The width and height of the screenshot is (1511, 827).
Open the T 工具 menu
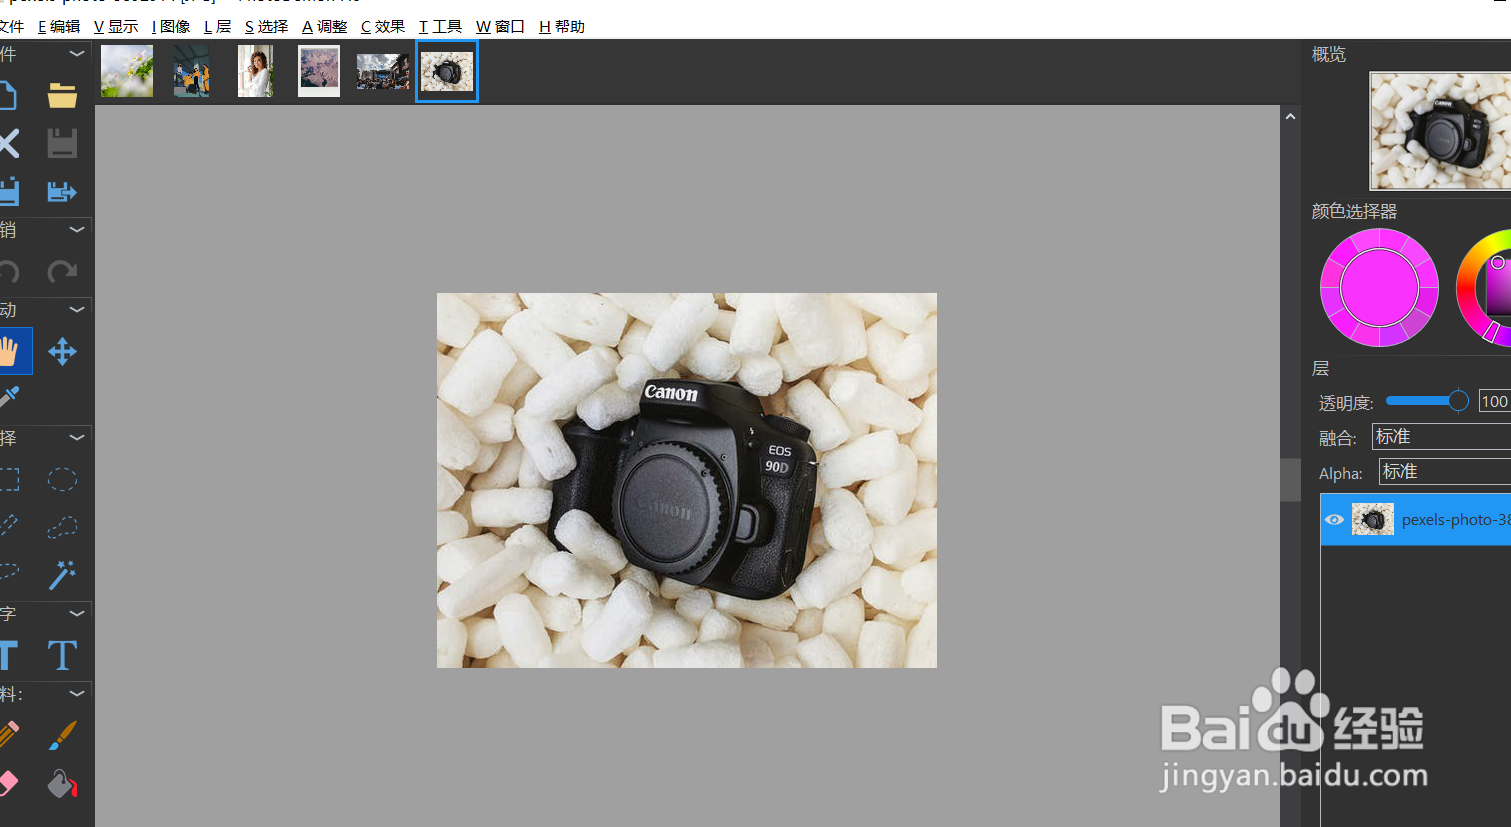point(440,27)
